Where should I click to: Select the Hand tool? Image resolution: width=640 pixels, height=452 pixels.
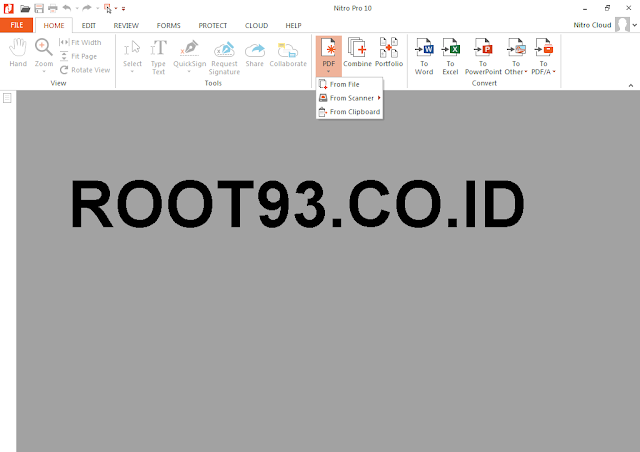coord(18,53)
